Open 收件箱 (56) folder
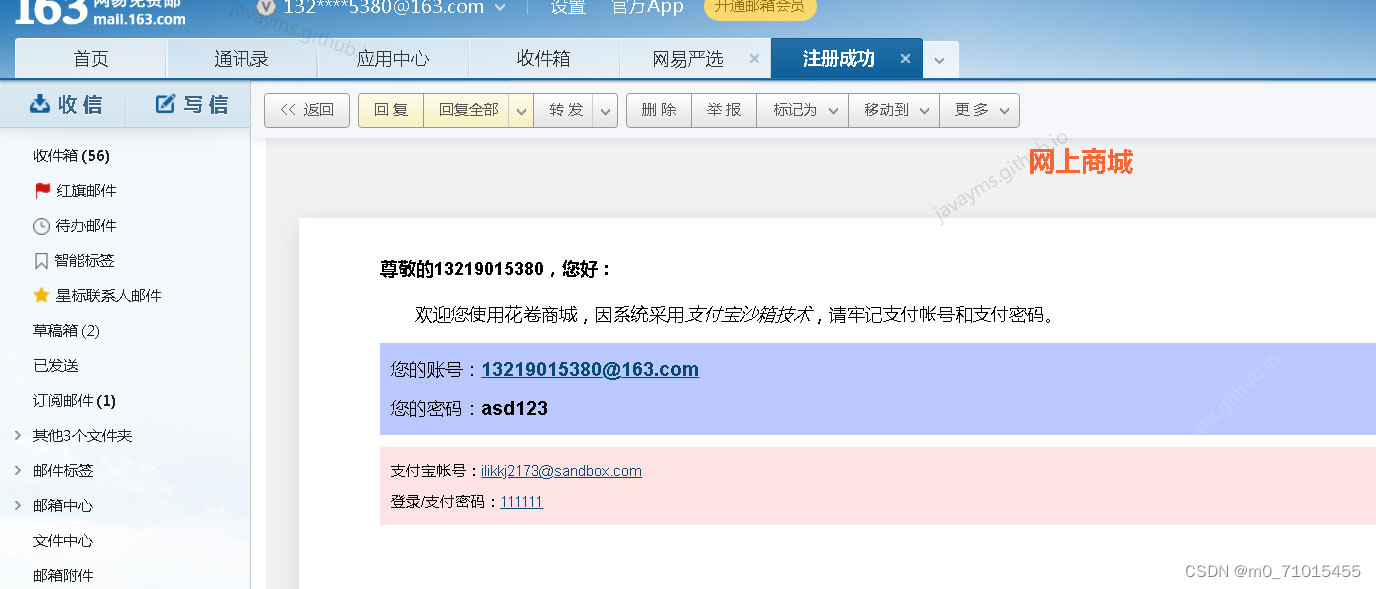1376x589 pixels. tap(71, 155)
